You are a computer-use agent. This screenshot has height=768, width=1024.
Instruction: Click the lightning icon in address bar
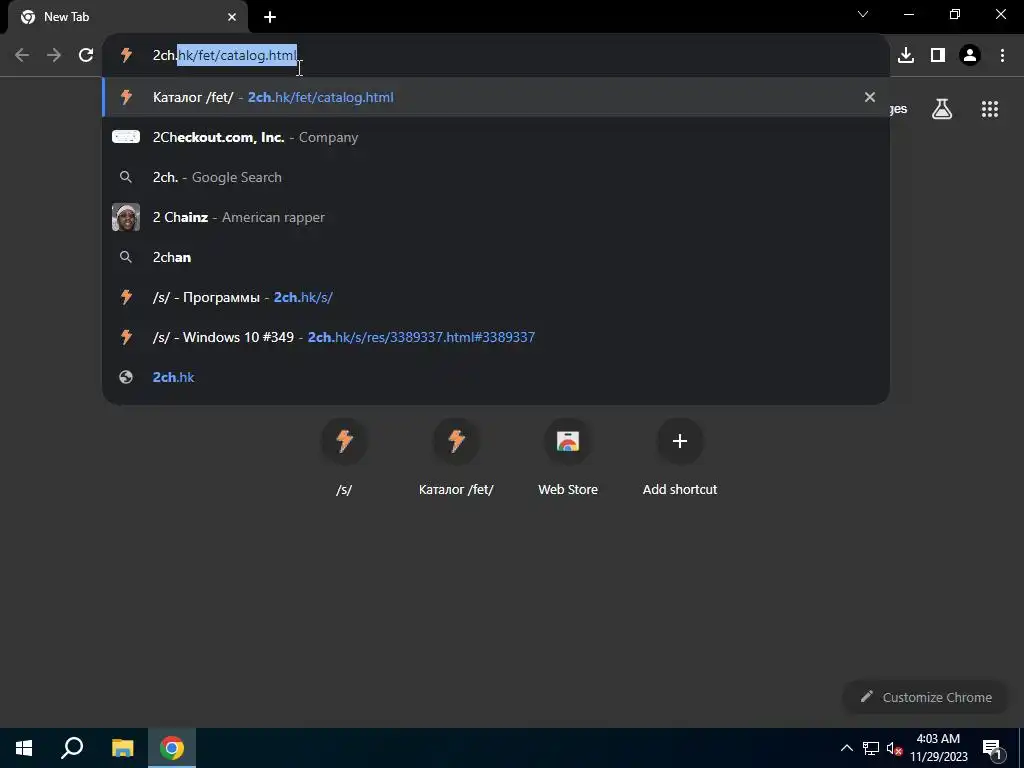pos(126,55)
